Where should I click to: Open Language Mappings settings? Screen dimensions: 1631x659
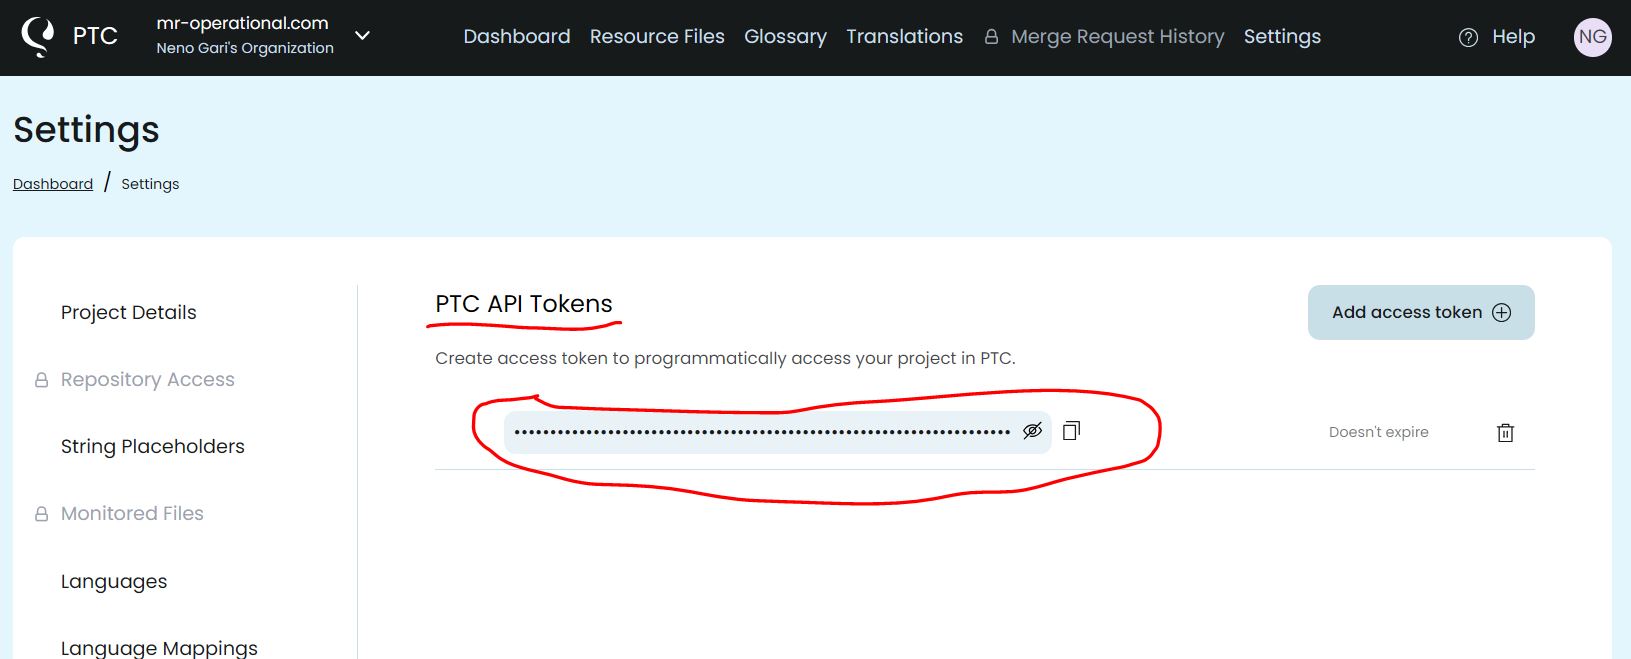[159, 647]
